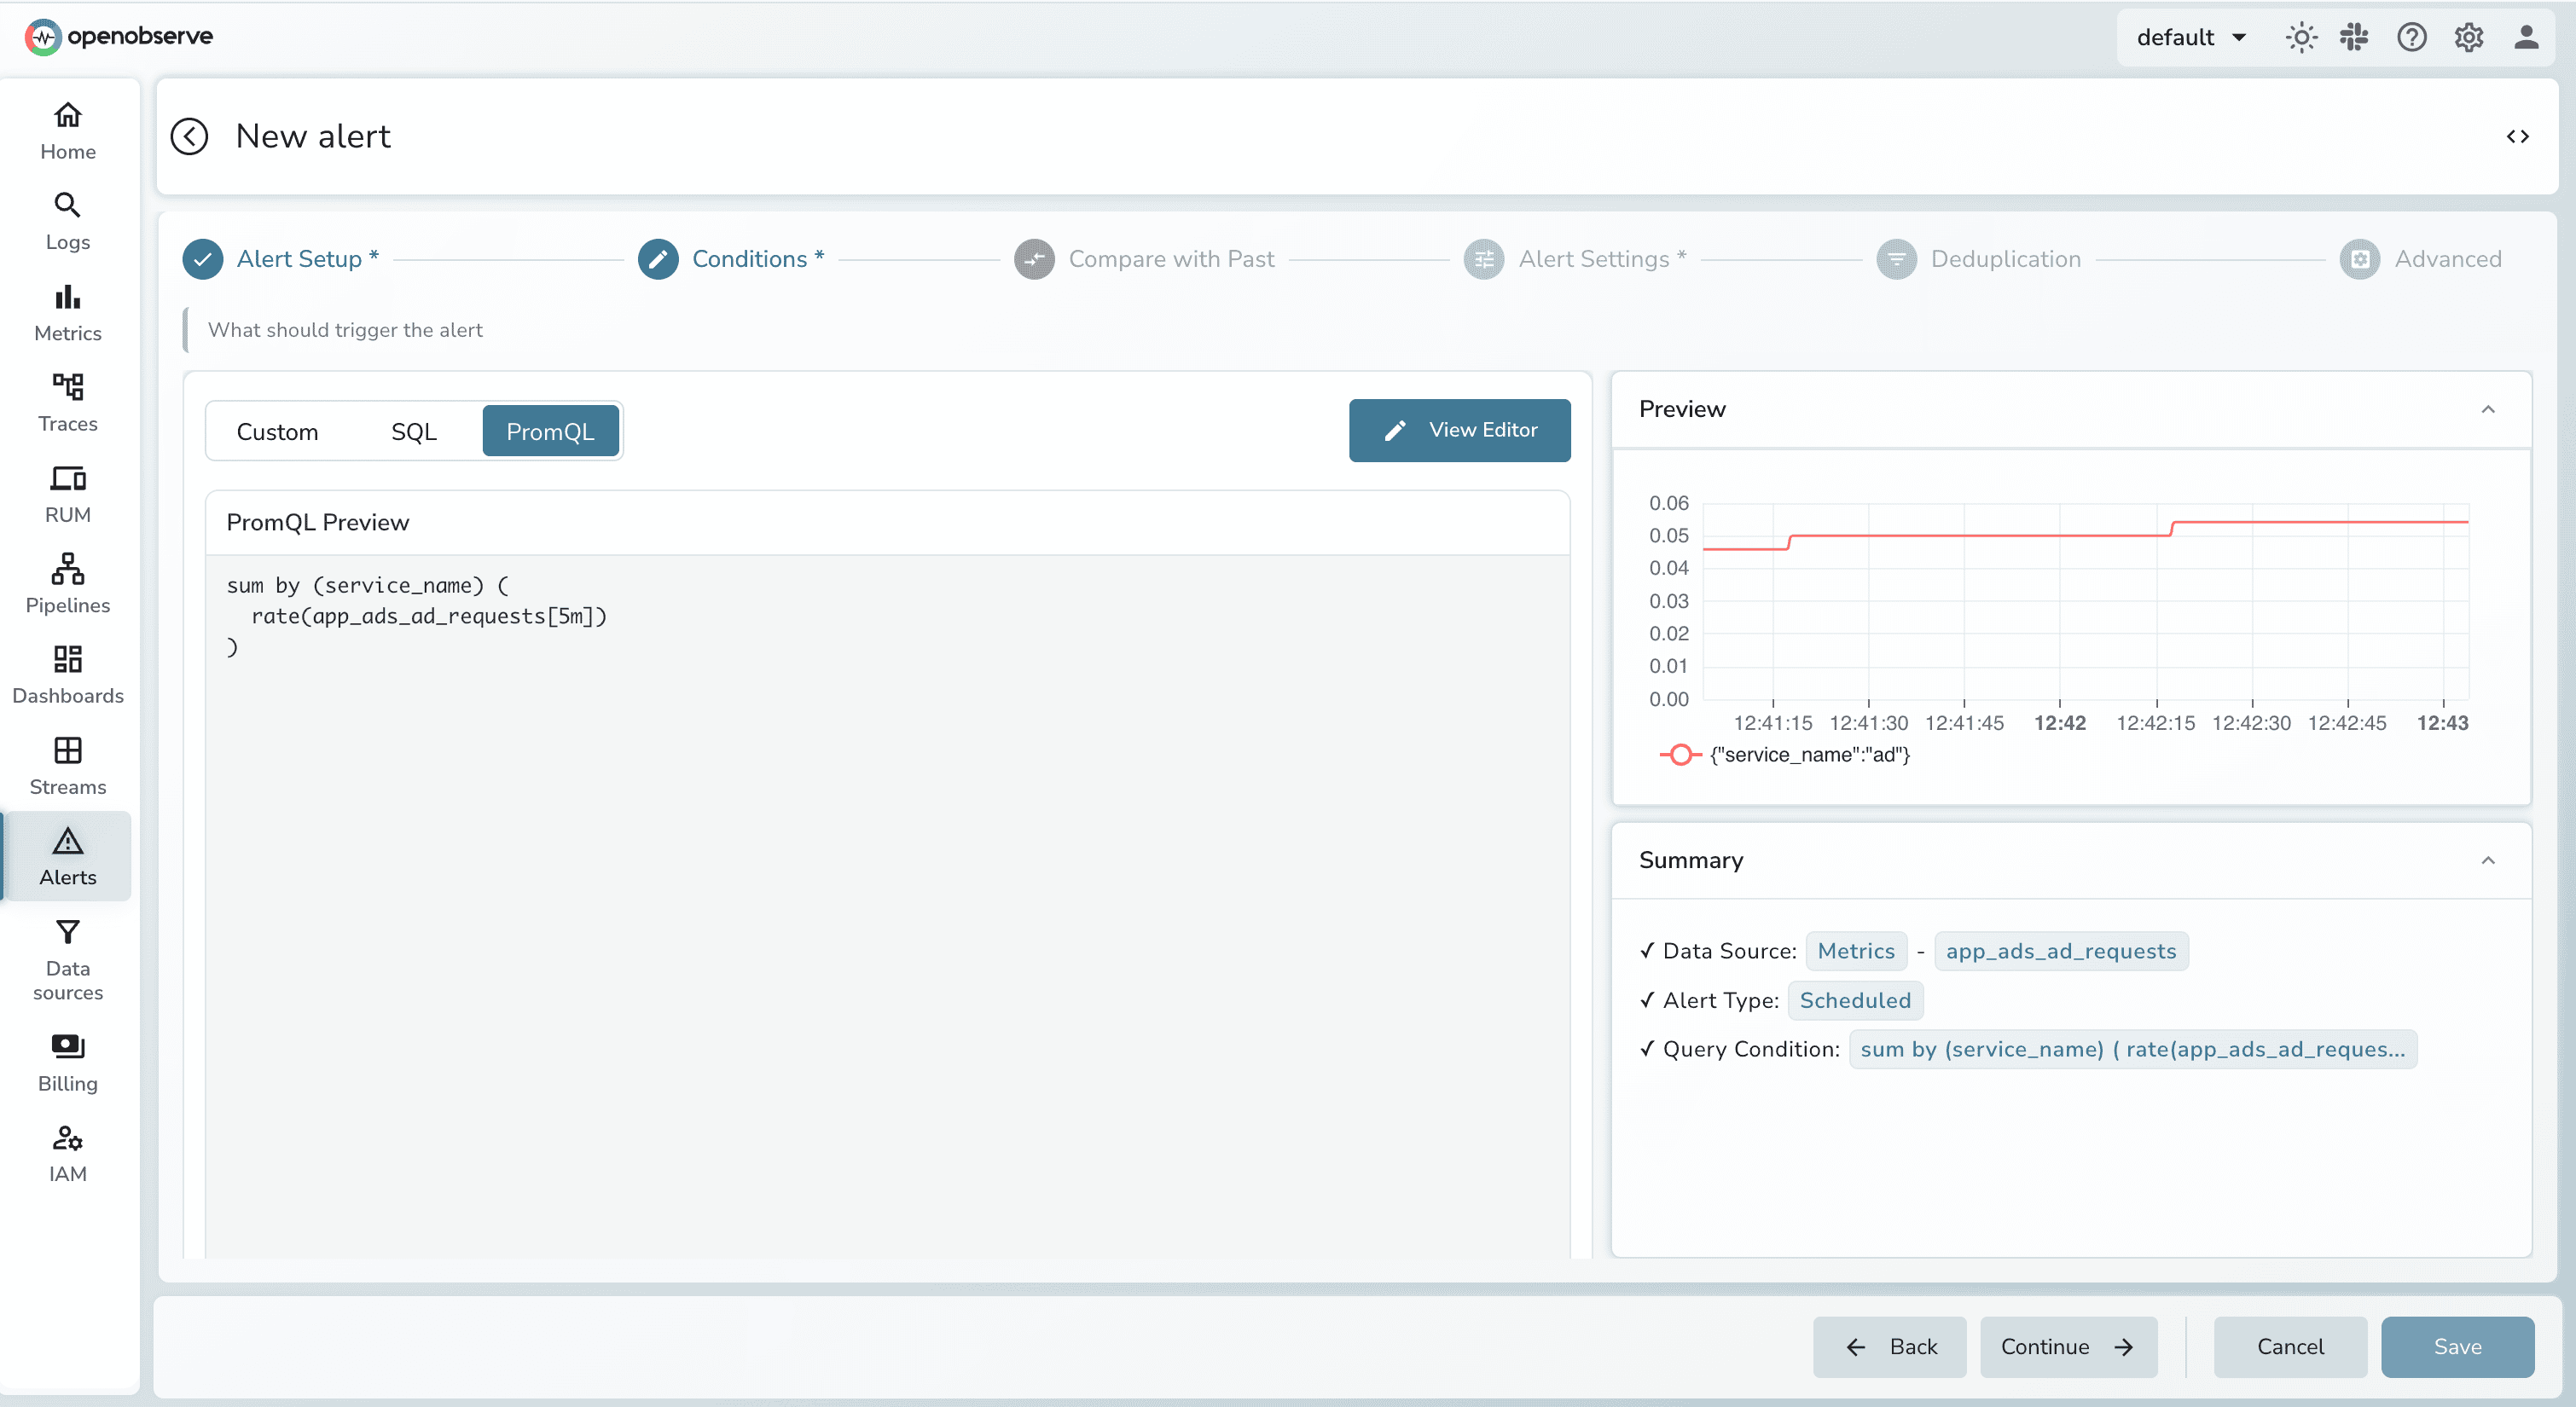Open the Data sources section
The width and height of the screenshot is (2576, 1407).
67,958
